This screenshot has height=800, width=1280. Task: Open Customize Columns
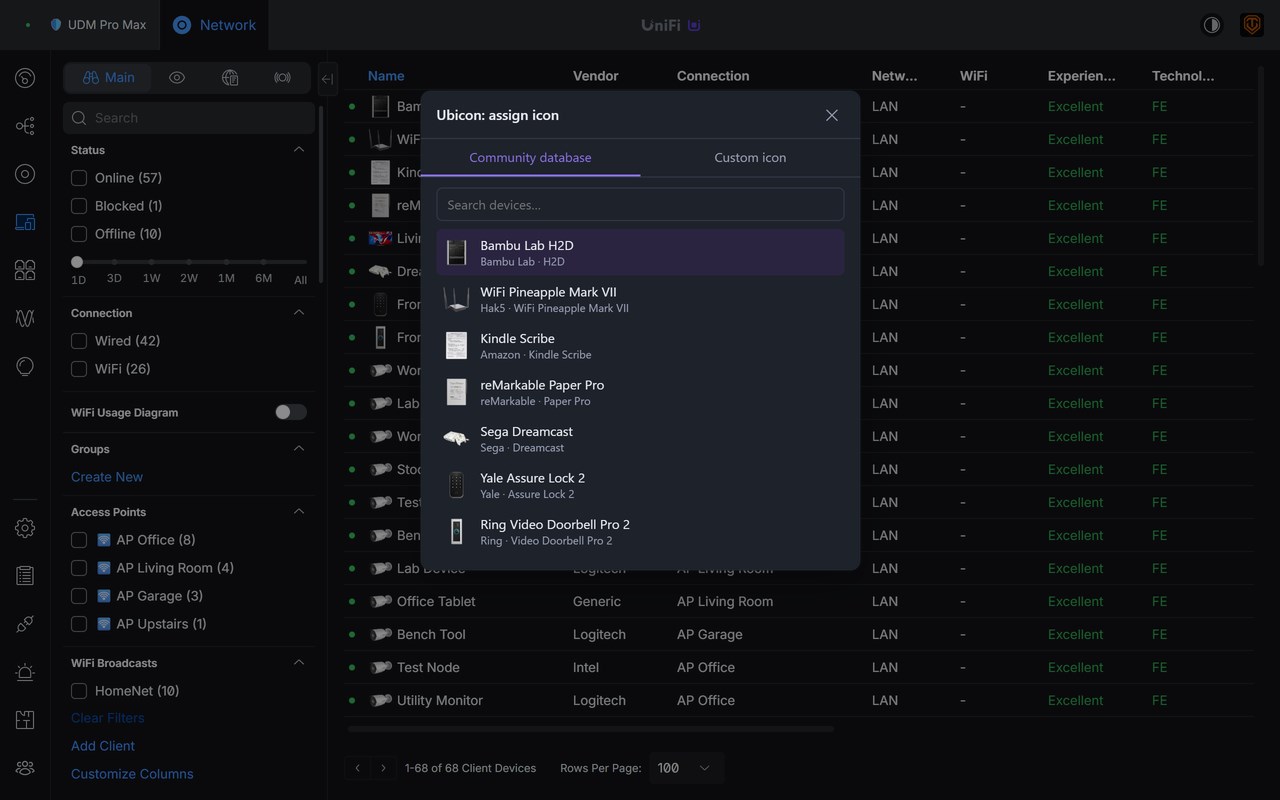[x=132, y=774]
